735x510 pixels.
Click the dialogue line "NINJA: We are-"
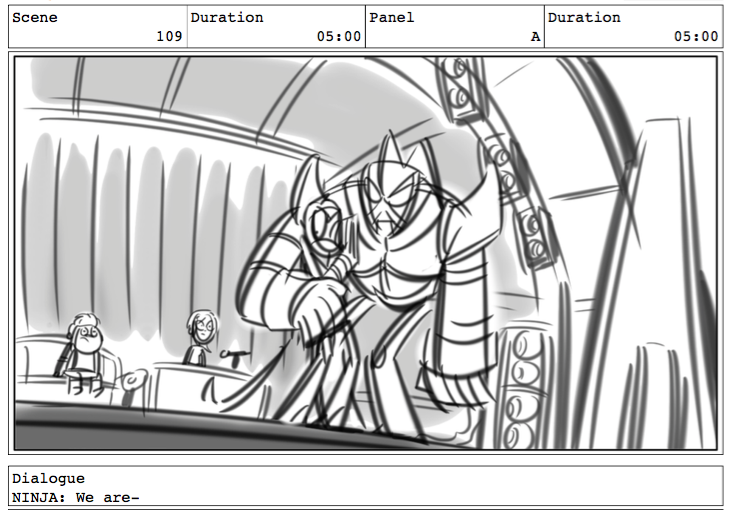(x=75, y=497)
